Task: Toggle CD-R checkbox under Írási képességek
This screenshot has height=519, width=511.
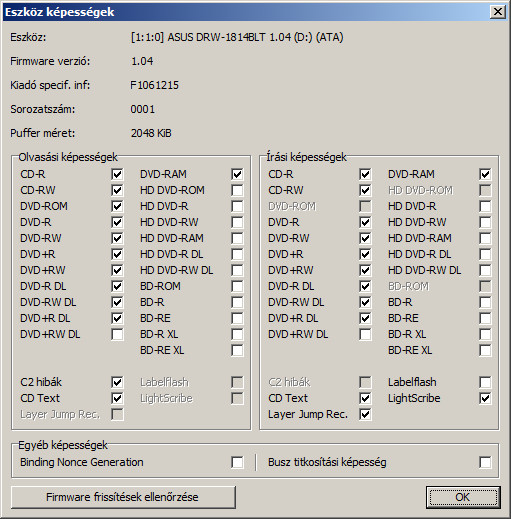Action: click(x=365, y=174)
